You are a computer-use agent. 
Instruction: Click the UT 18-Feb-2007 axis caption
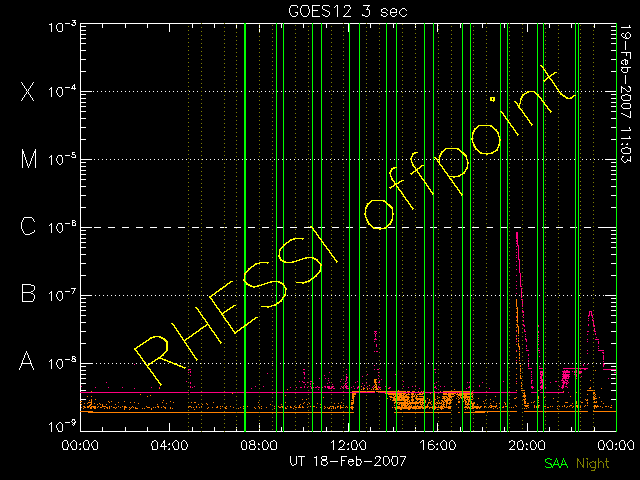[348, 461]
